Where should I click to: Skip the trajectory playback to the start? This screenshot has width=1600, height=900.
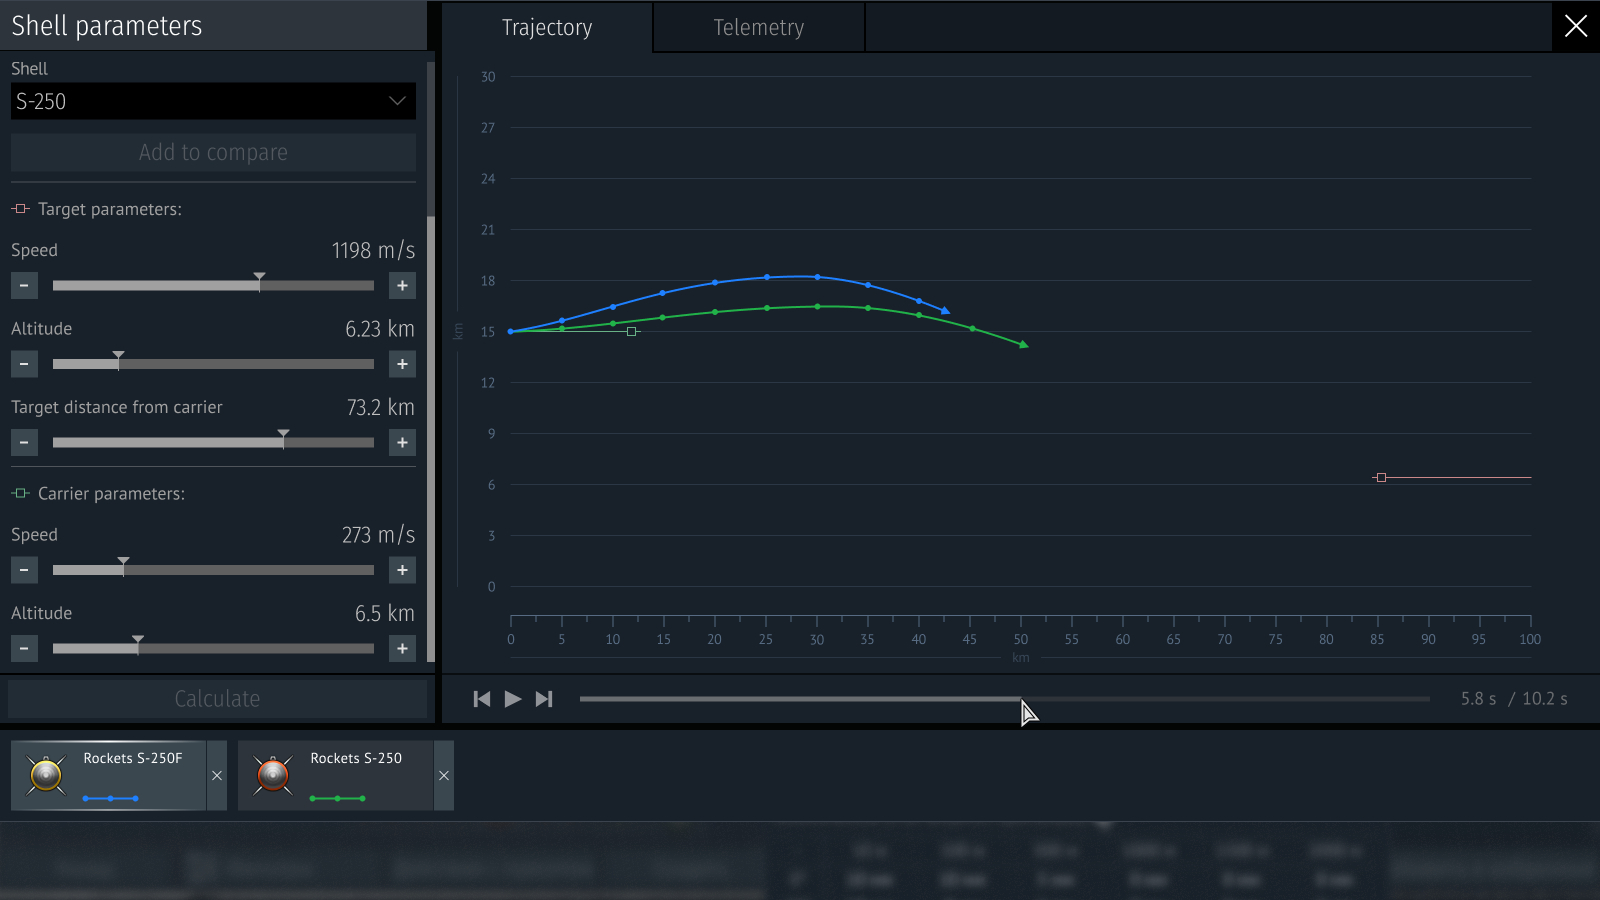[482, 699]
